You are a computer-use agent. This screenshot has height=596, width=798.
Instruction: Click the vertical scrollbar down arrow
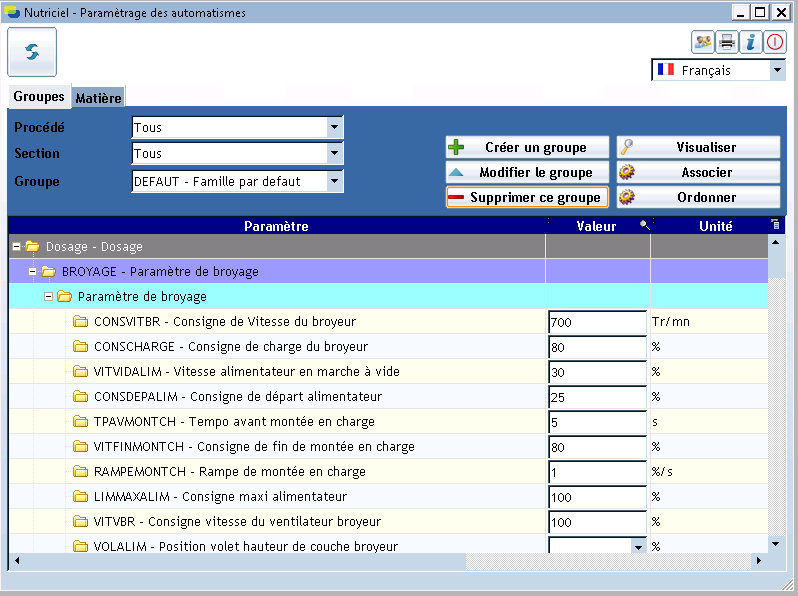point(775,543)
